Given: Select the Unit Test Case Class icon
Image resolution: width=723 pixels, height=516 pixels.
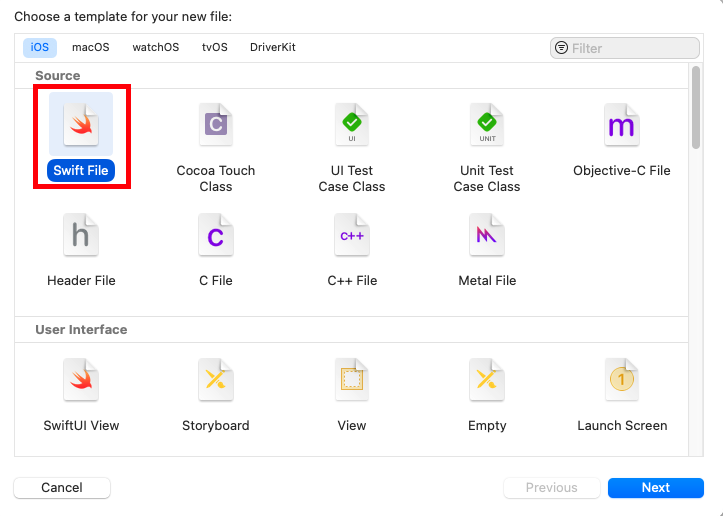Looking at the screenshot, I should pos(487,125).
